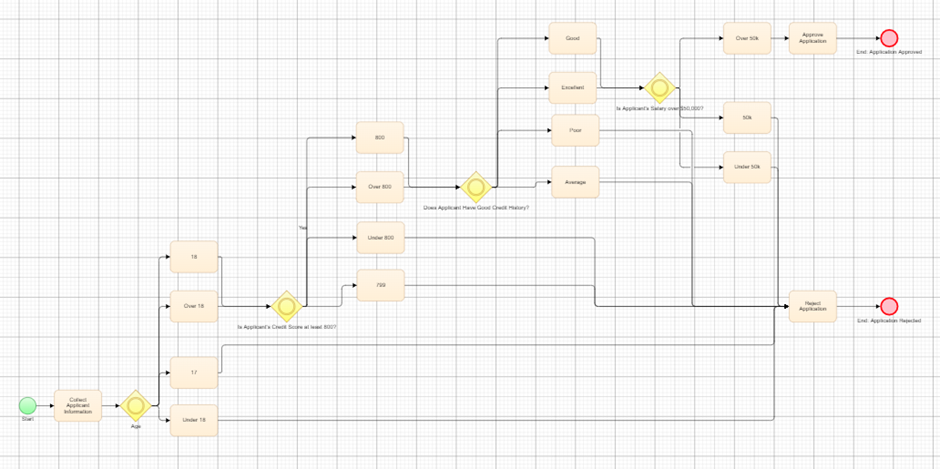
Task: Click the 'Yes' connector label
Action: (x=302, y=228)
